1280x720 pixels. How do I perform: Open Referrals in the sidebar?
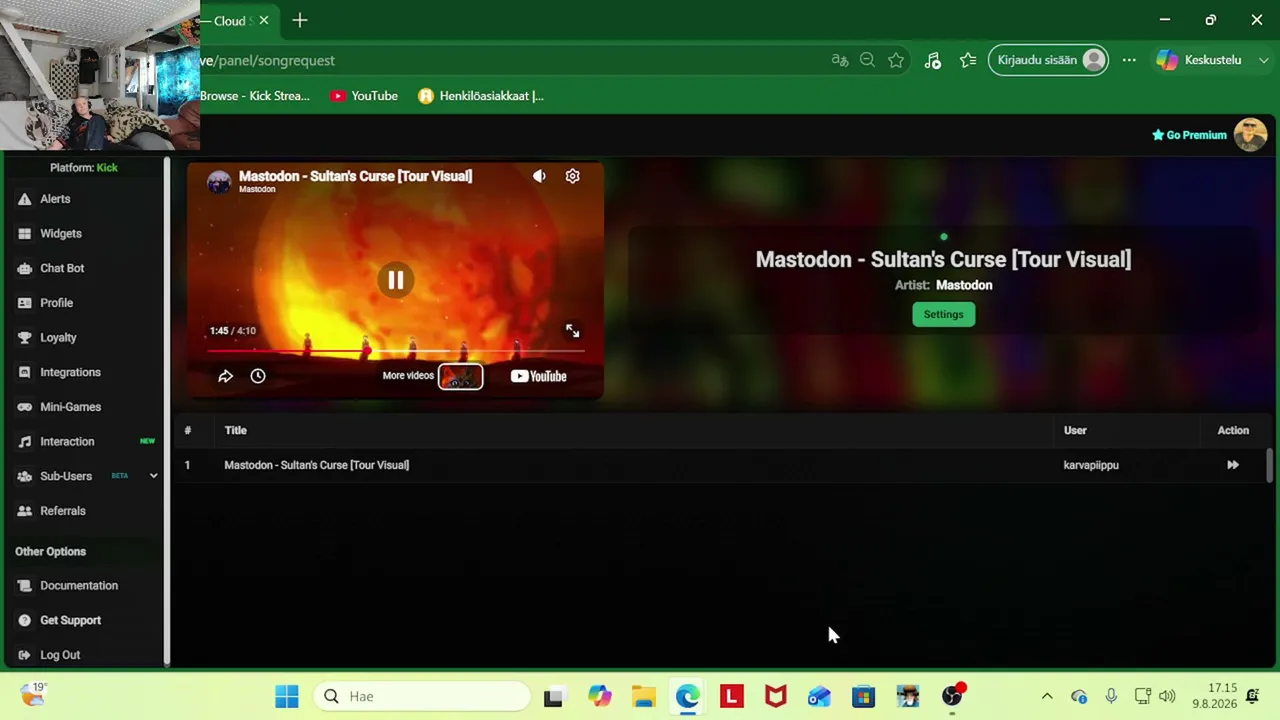coord(62,511)
